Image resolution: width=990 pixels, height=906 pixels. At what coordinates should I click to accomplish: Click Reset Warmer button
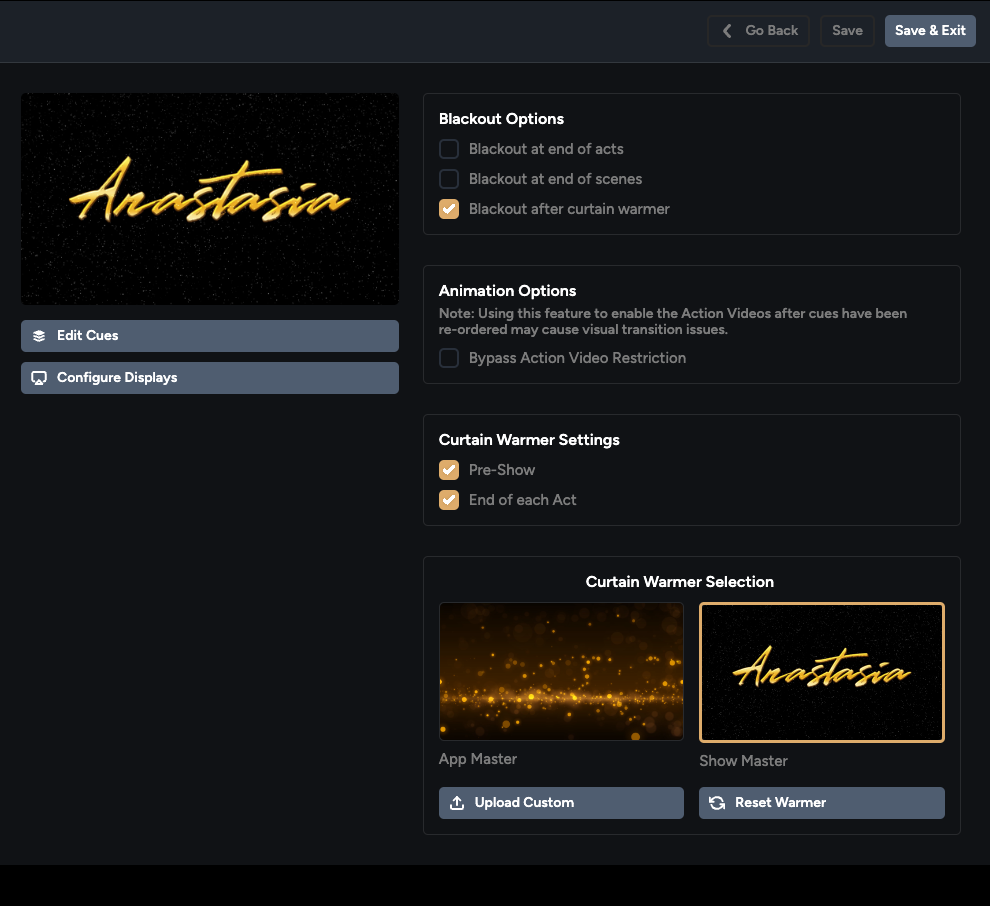821,802
